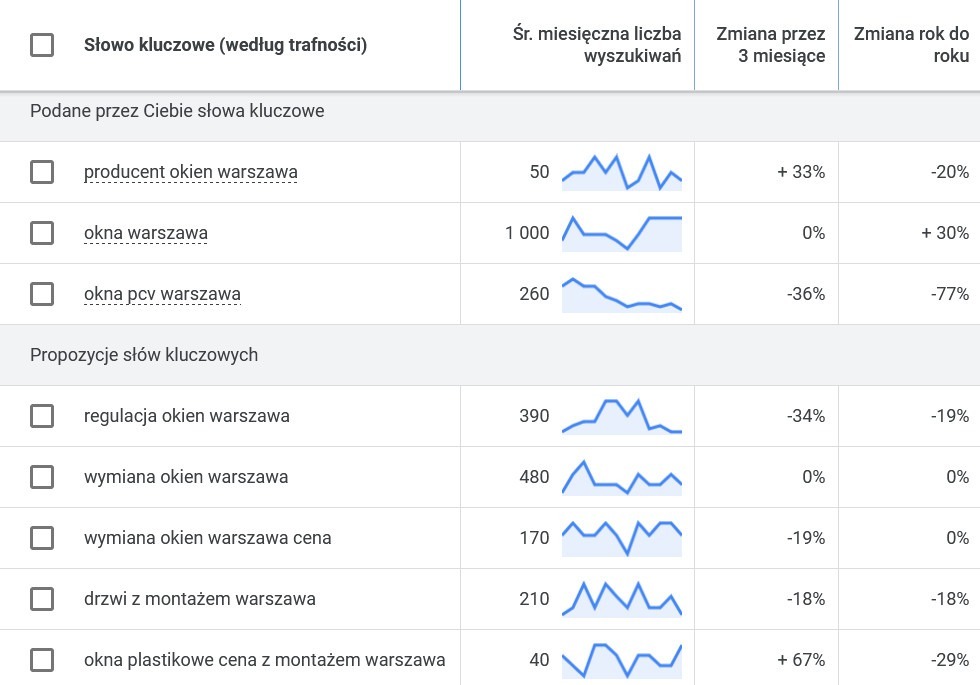Screen dimensions: 980x685
Task: Check the 'producent okien warszawa' row checkbox
Action: pos(42,172)
